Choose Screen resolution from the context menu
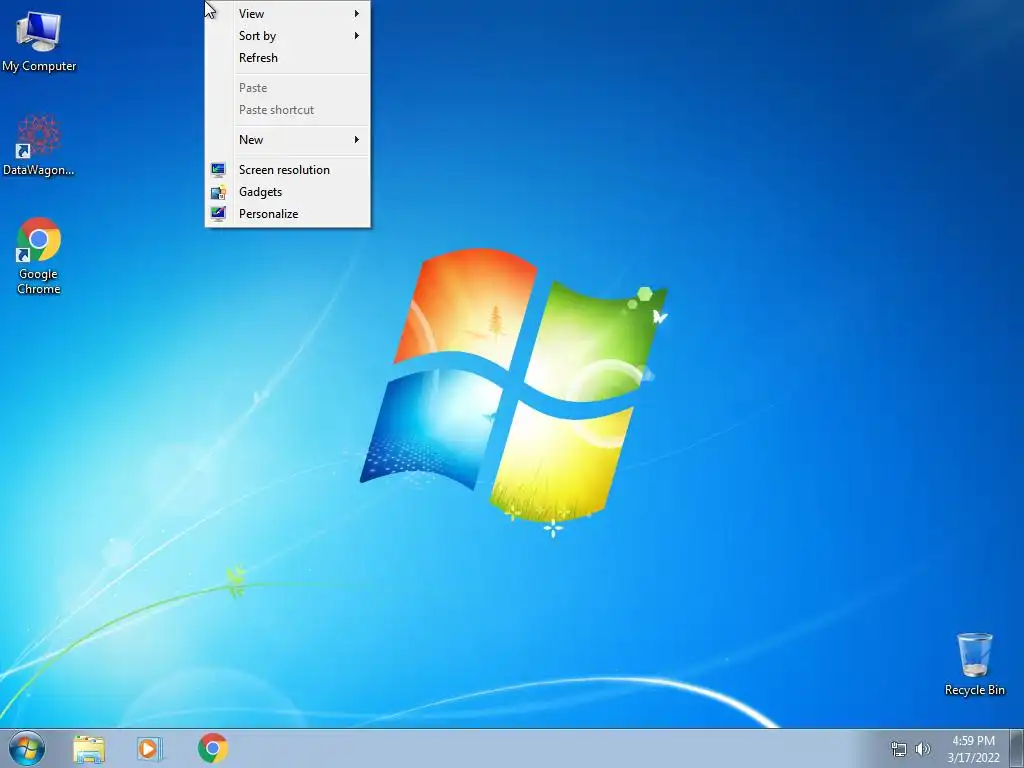Image resolution: width=1024 pixels, height=768 pixels. point(288,170)
